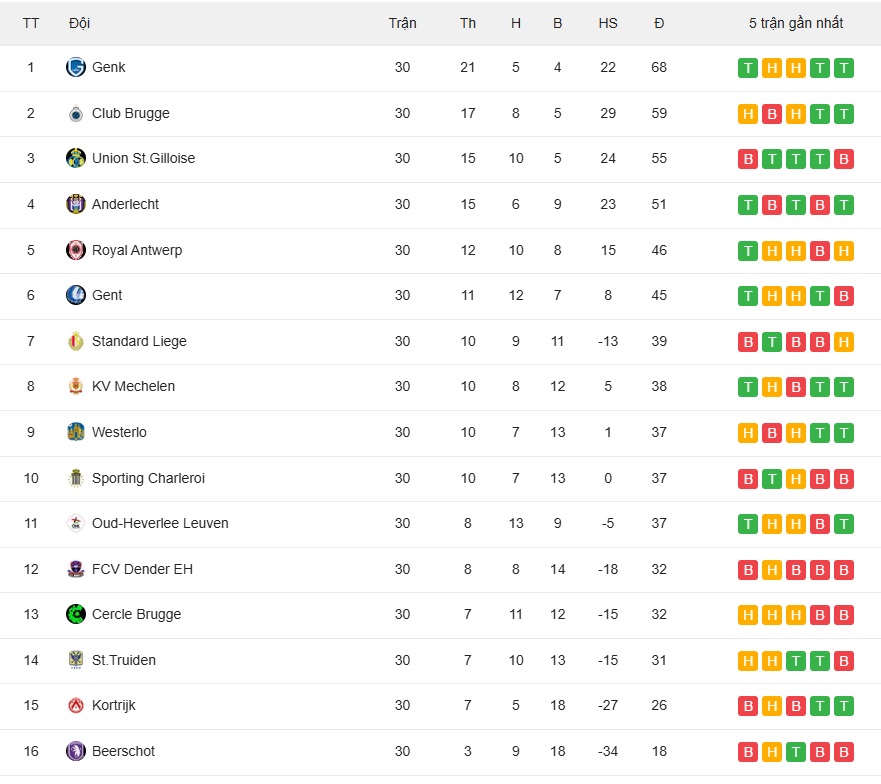Click the Royal Antwerp crest icon
The image size is (881, 784).
click(76, 251)
